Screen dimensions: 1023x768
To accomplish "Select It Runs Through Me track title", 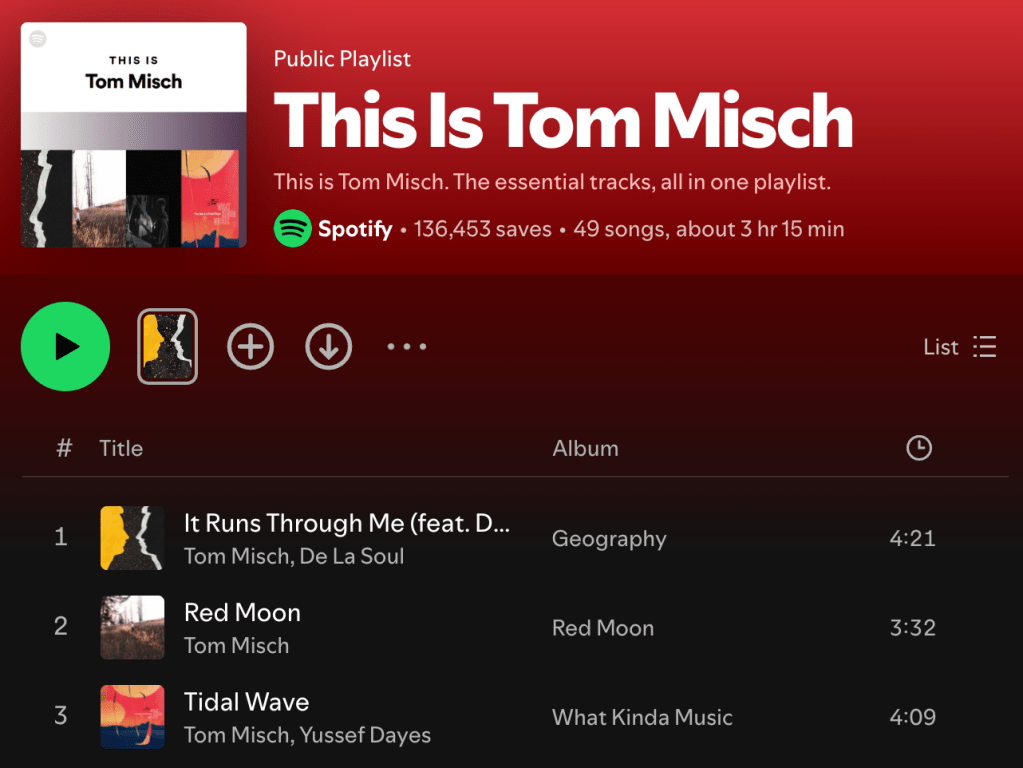I will 347,523.
